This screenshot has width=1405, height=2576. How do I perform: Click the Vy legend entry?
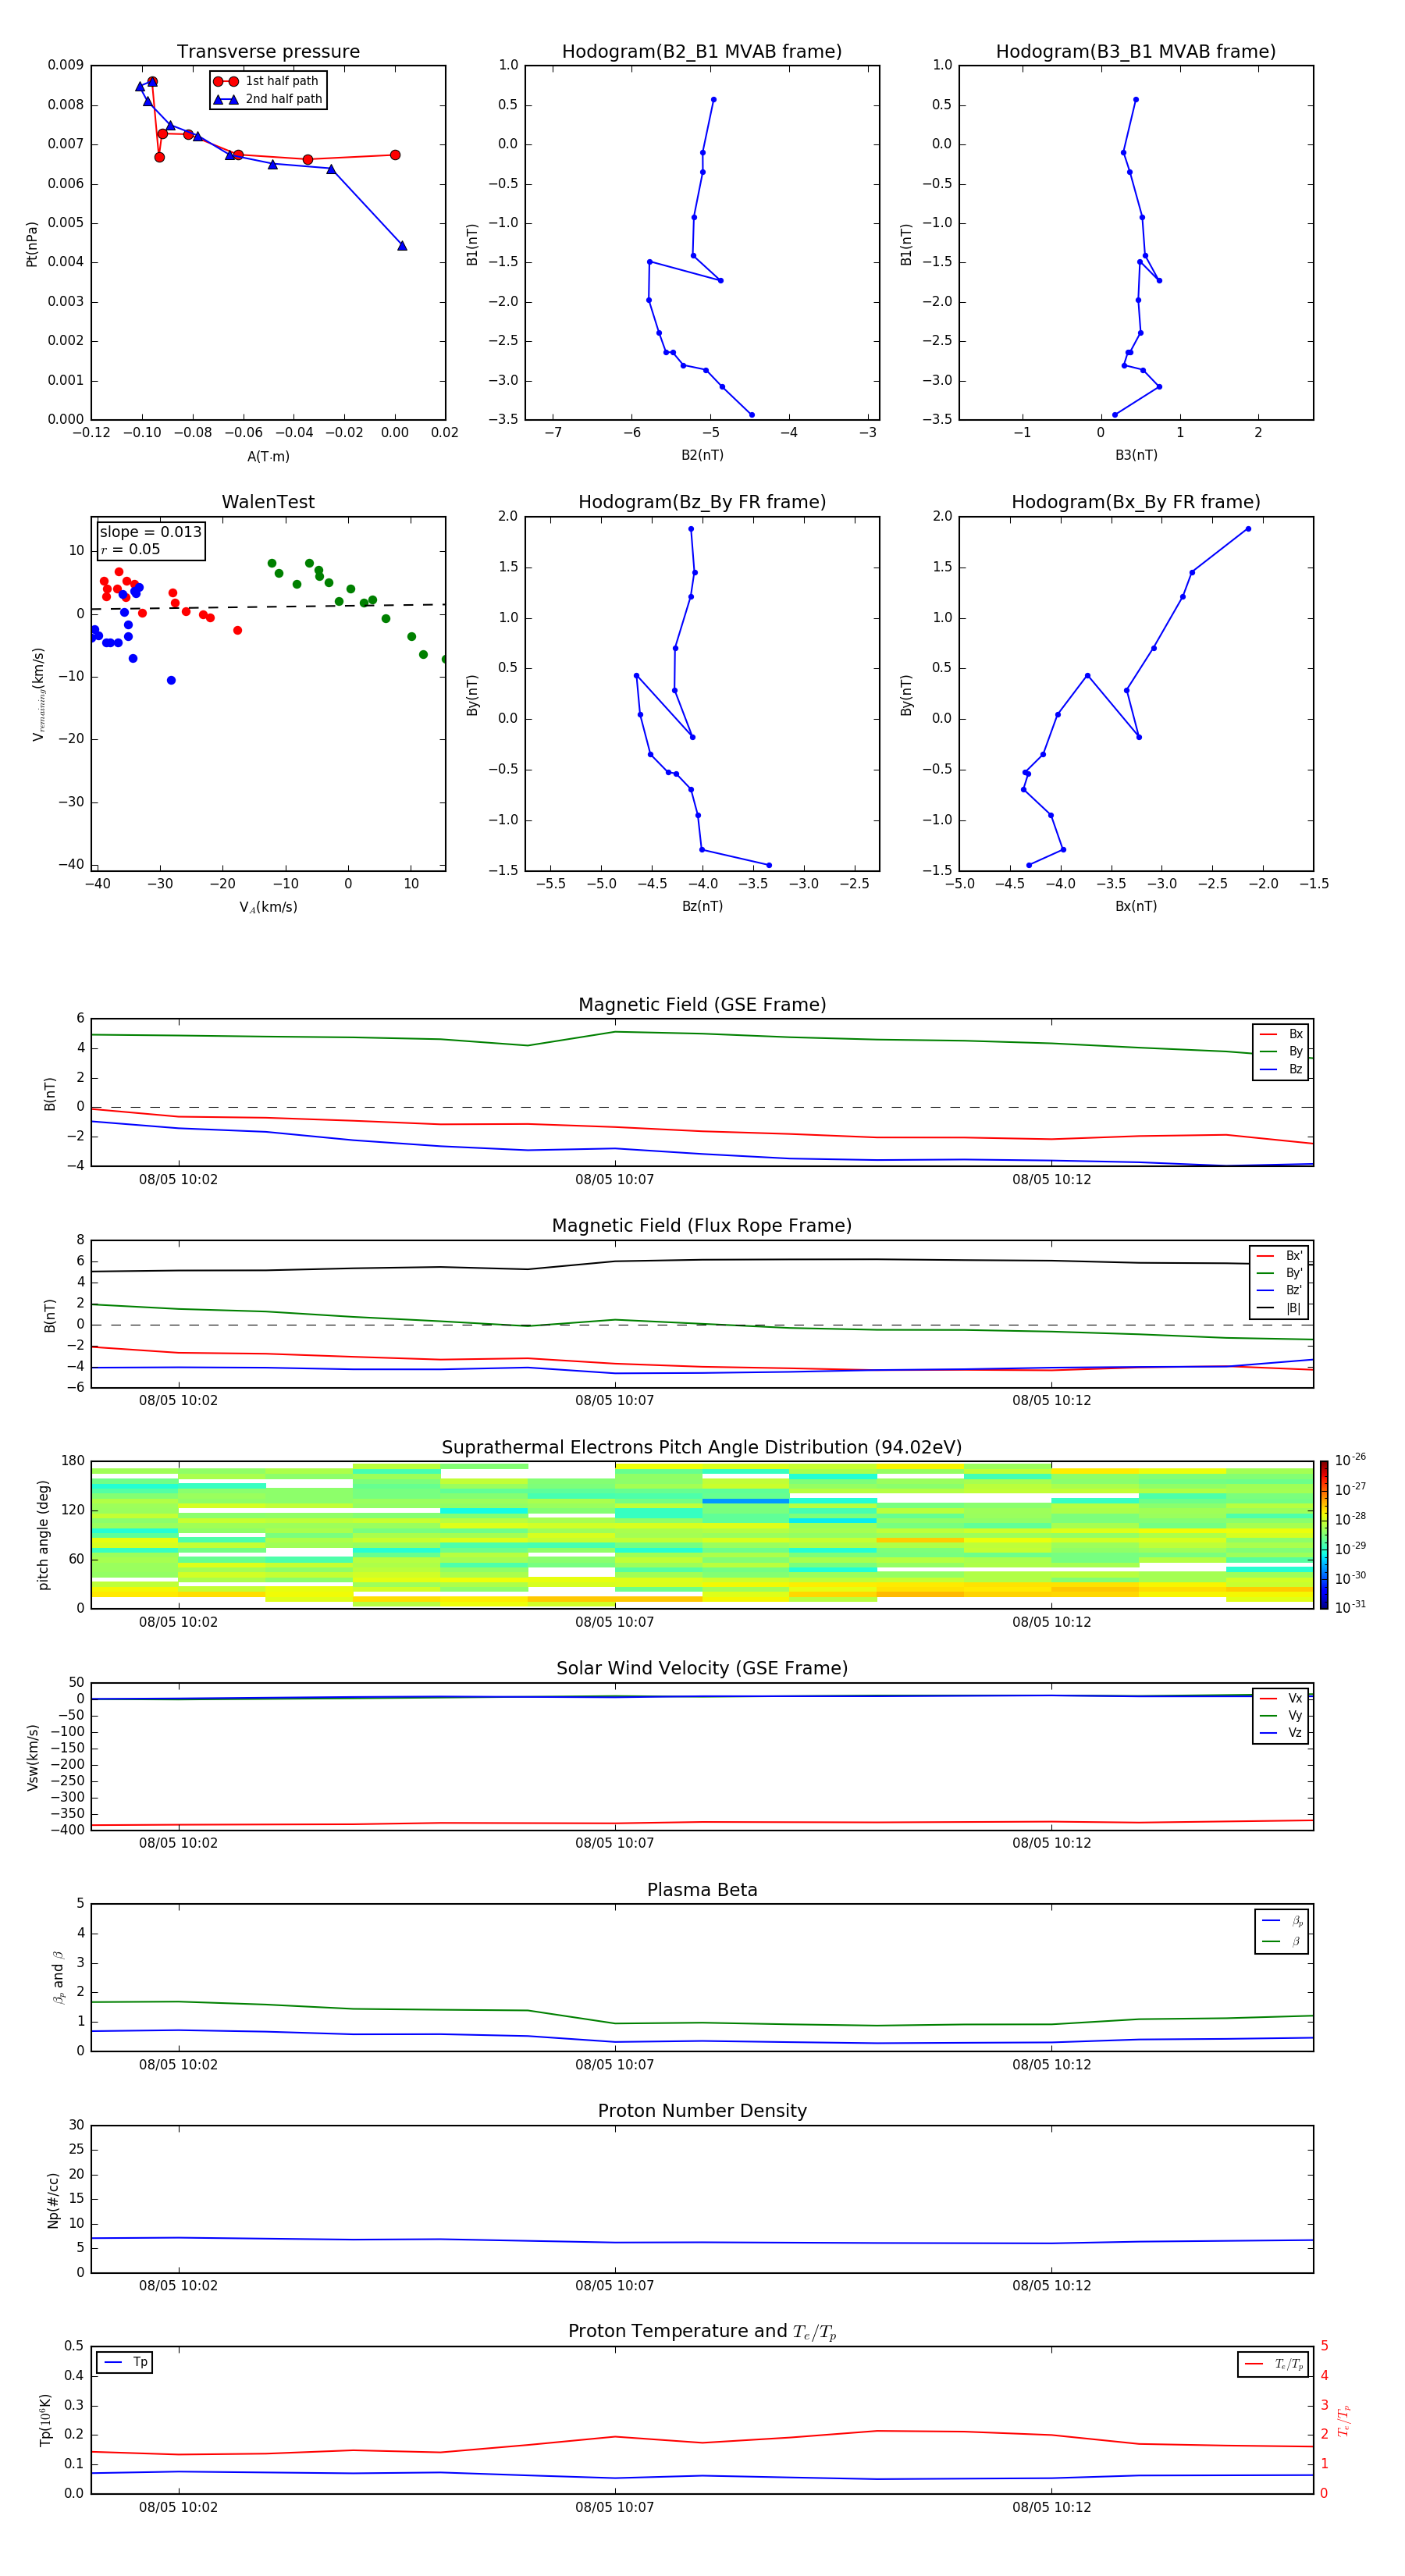(x=1282, y=1715)
